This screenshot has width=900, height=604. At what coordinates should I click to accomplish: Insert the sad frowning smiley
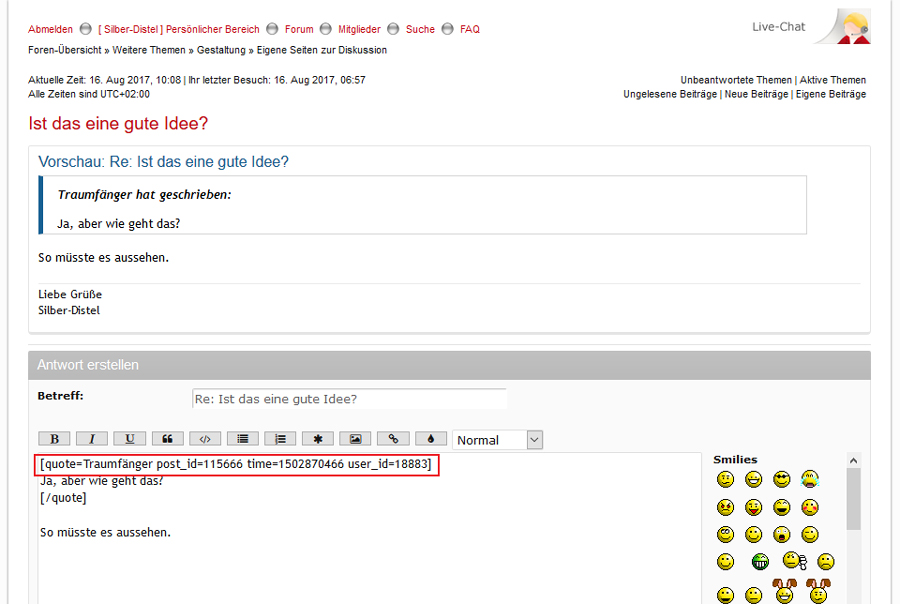tap(826, 562)
